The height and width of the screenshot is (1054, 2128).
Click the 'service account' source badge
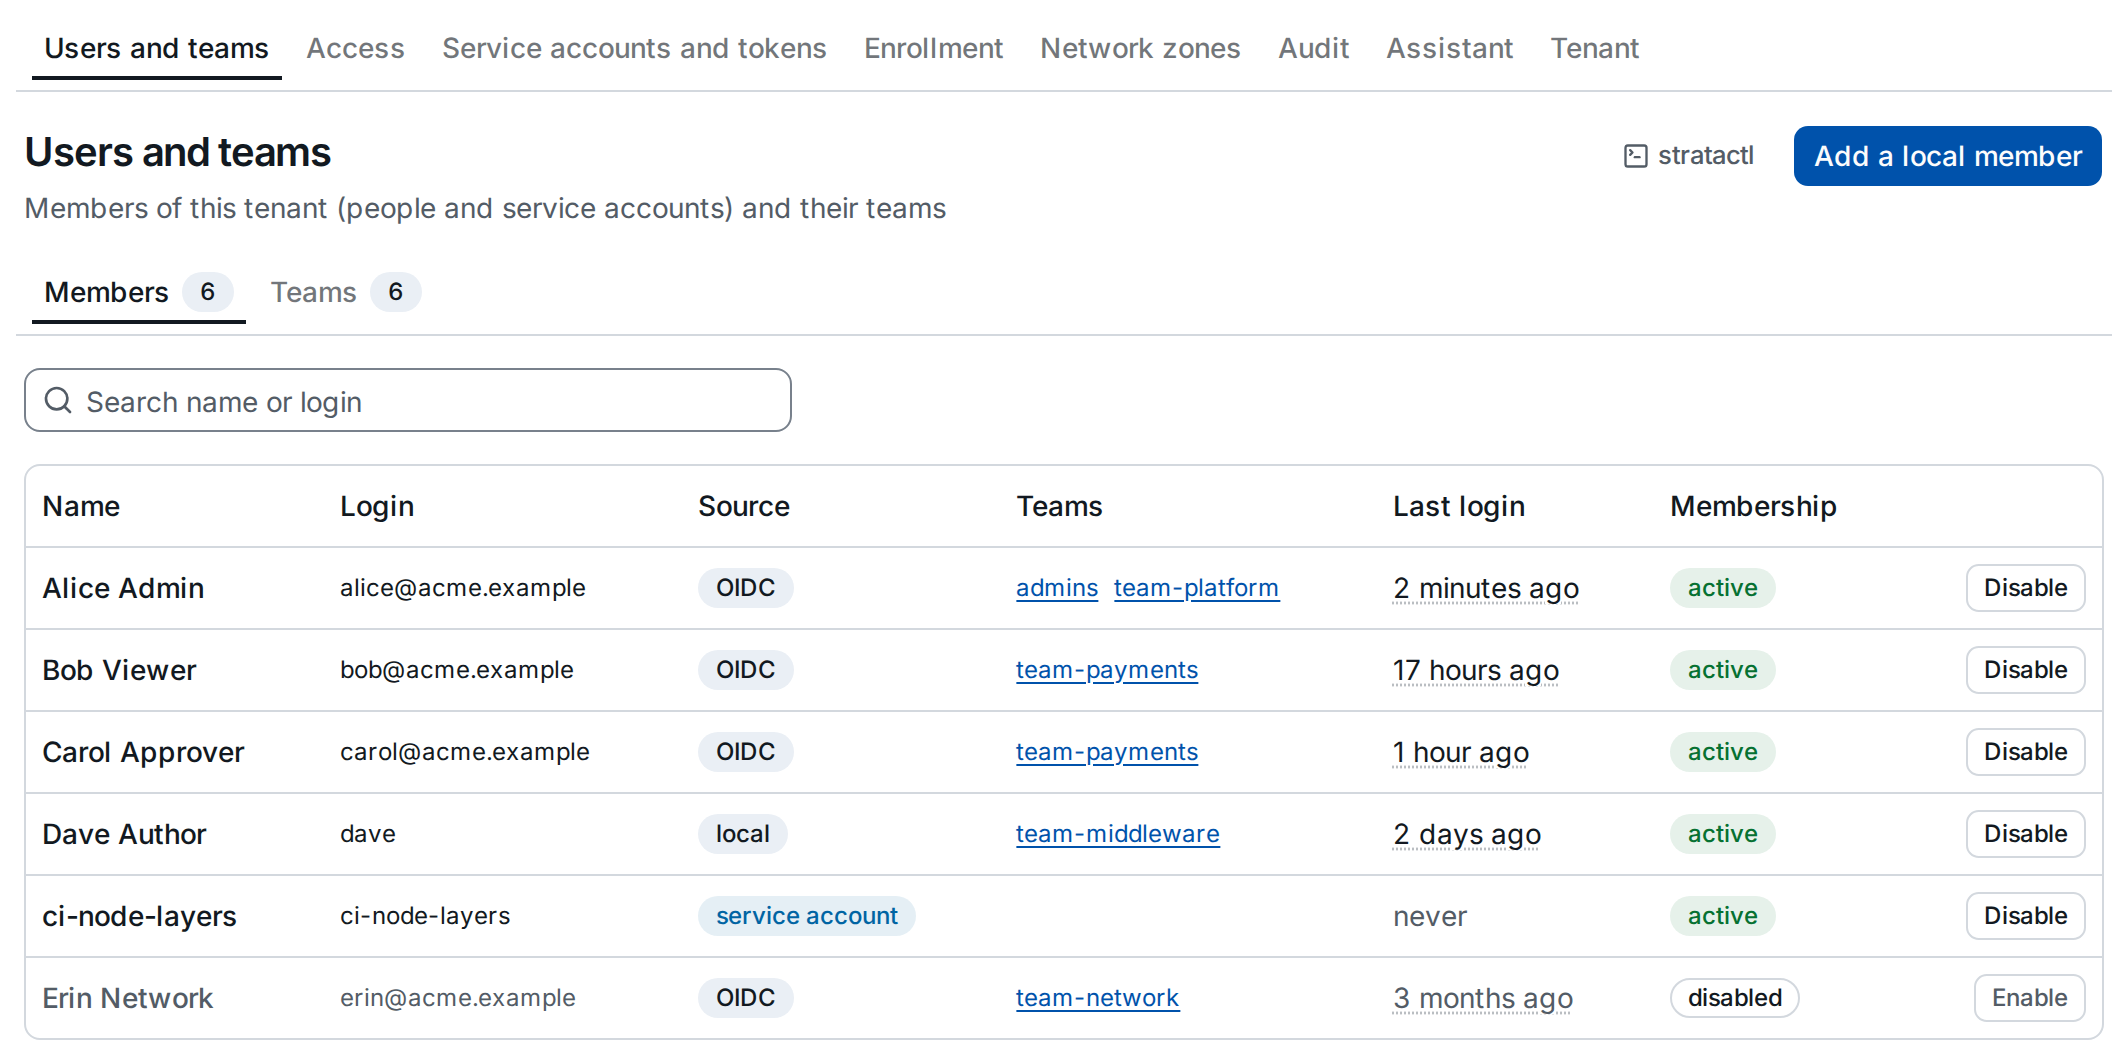point(807,916)
